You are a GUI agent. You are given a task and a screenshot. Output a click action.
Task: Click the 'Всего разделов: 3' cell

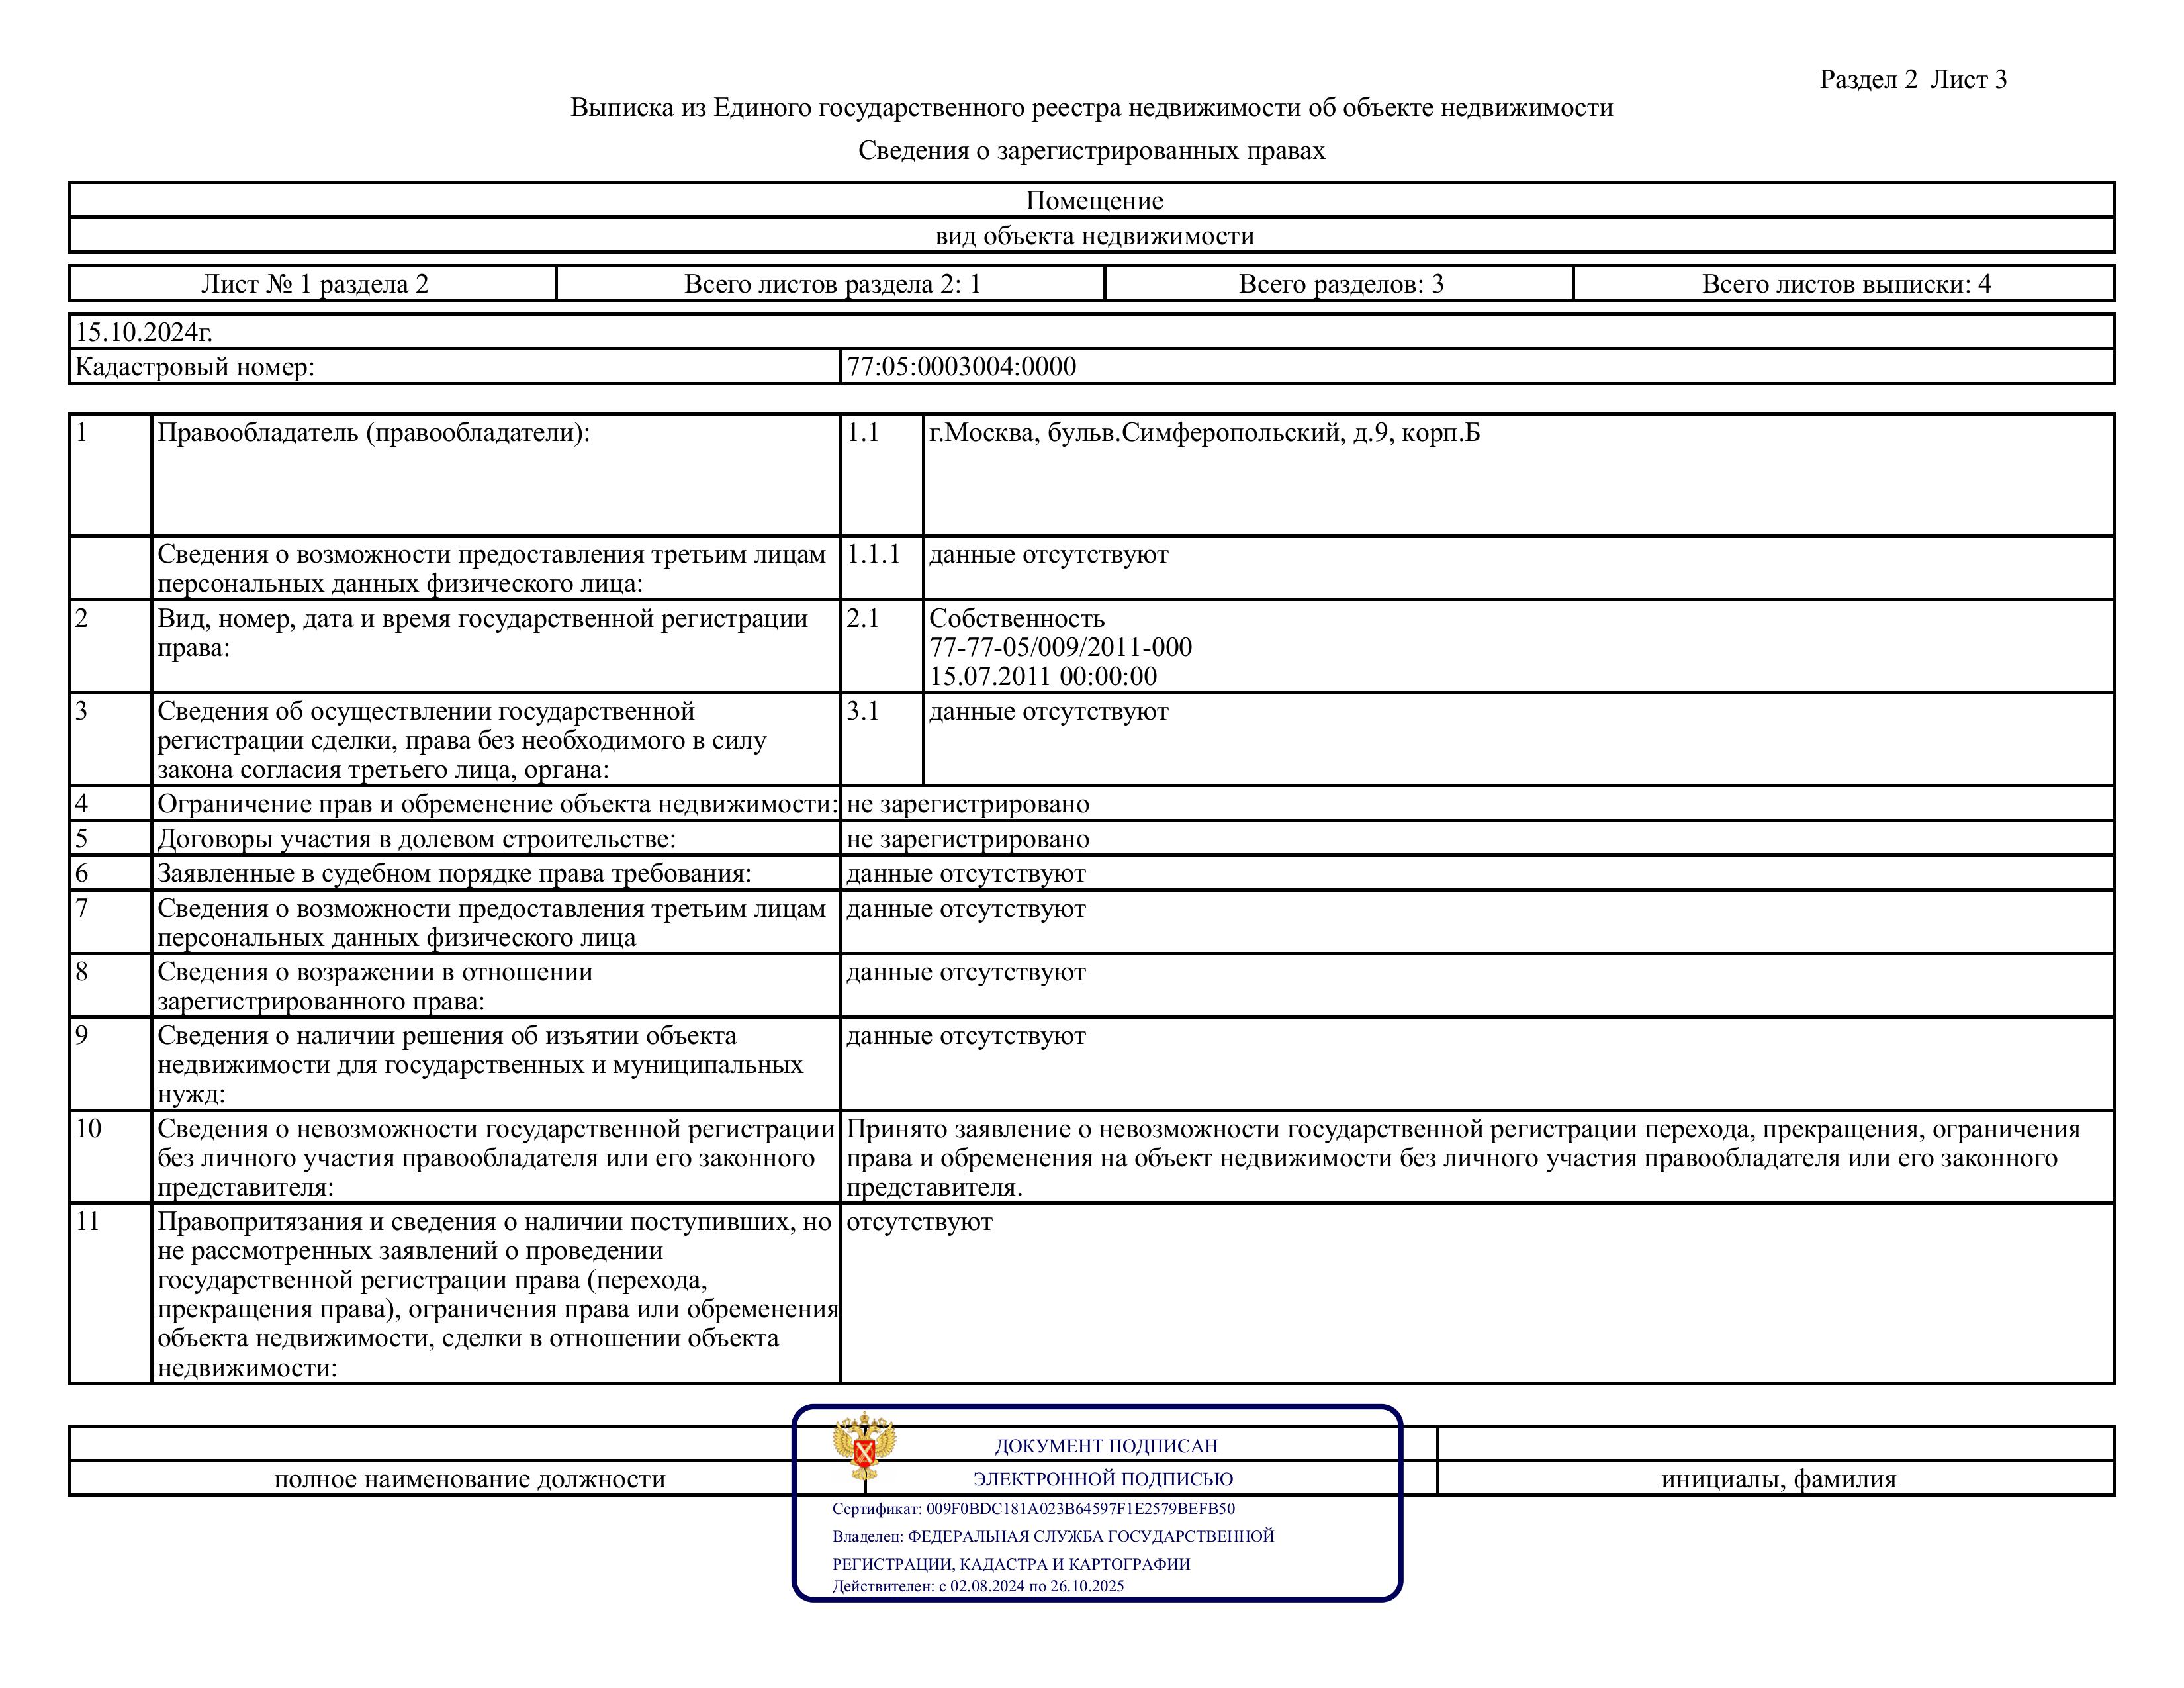click(1340, 284)
